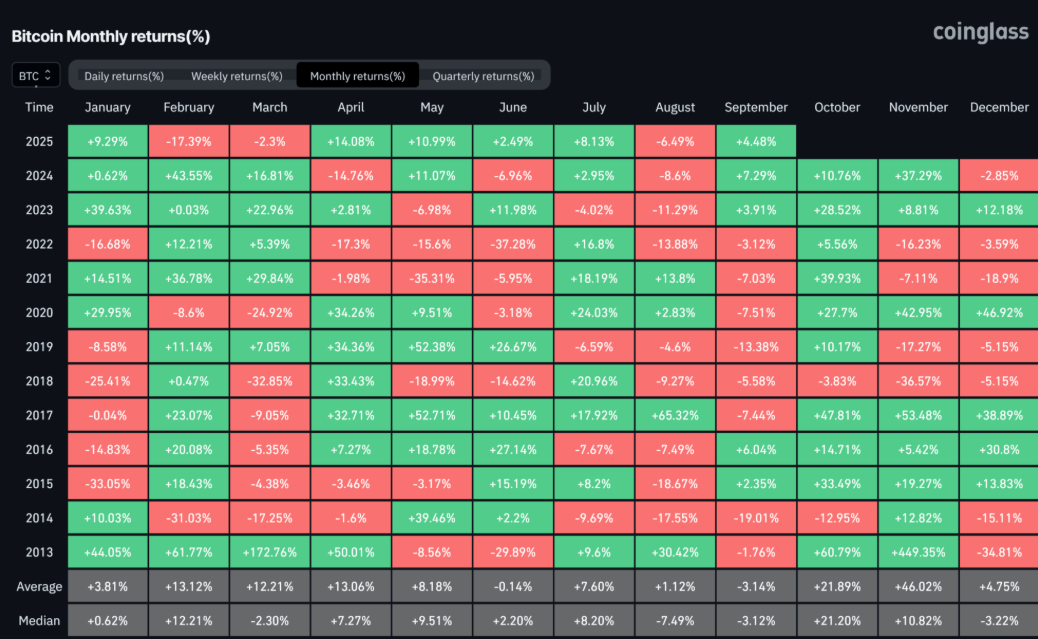Select the Weekly returns(%) tab
The width and height of the screenshot is (1038, 639).
[236, 74]
